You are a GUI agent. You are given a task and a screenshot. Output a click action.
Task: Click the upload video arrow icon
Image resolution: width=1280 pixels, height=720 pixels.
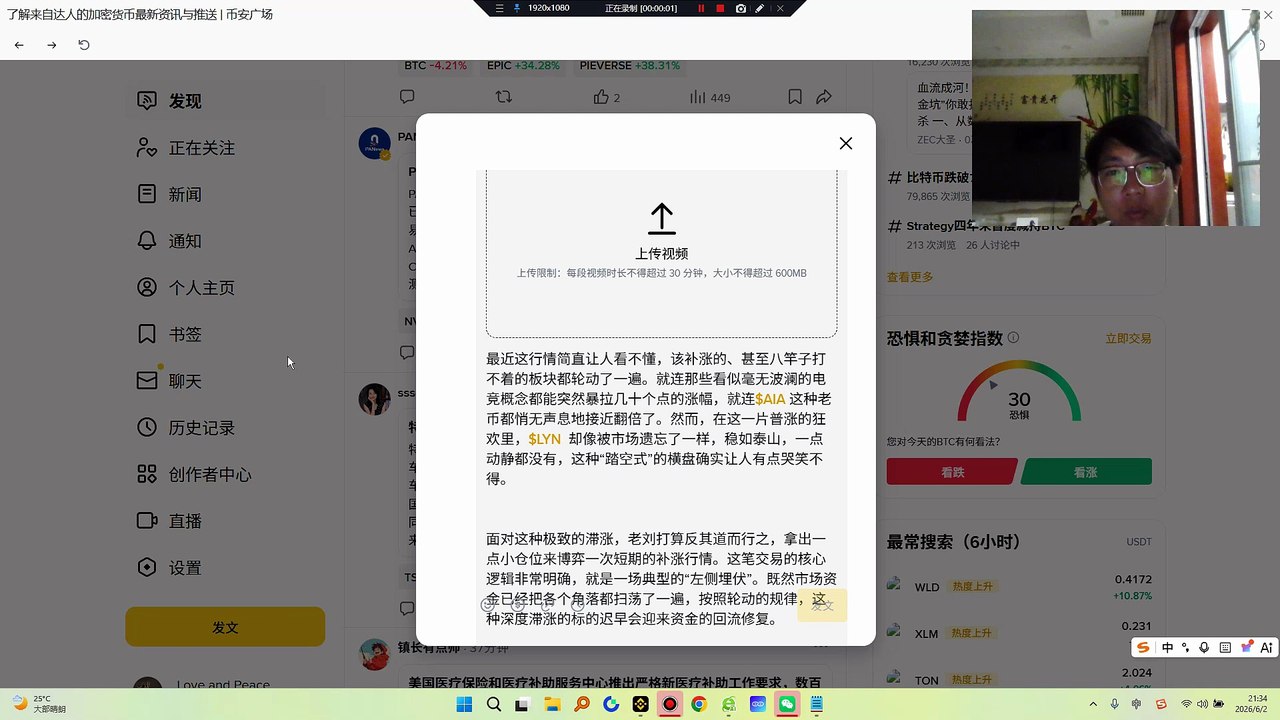click(x=662, y=219)
